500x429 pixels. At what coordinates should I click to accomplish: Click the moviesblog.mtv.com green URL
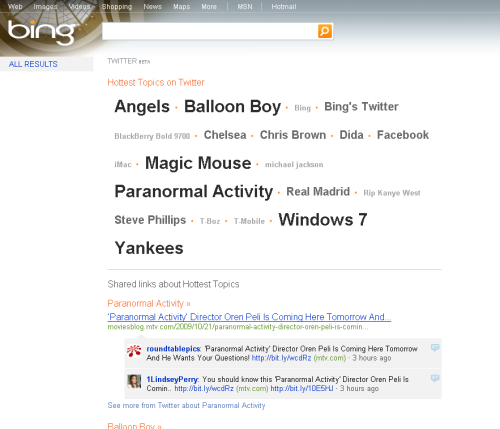click(x=238, y=327)
